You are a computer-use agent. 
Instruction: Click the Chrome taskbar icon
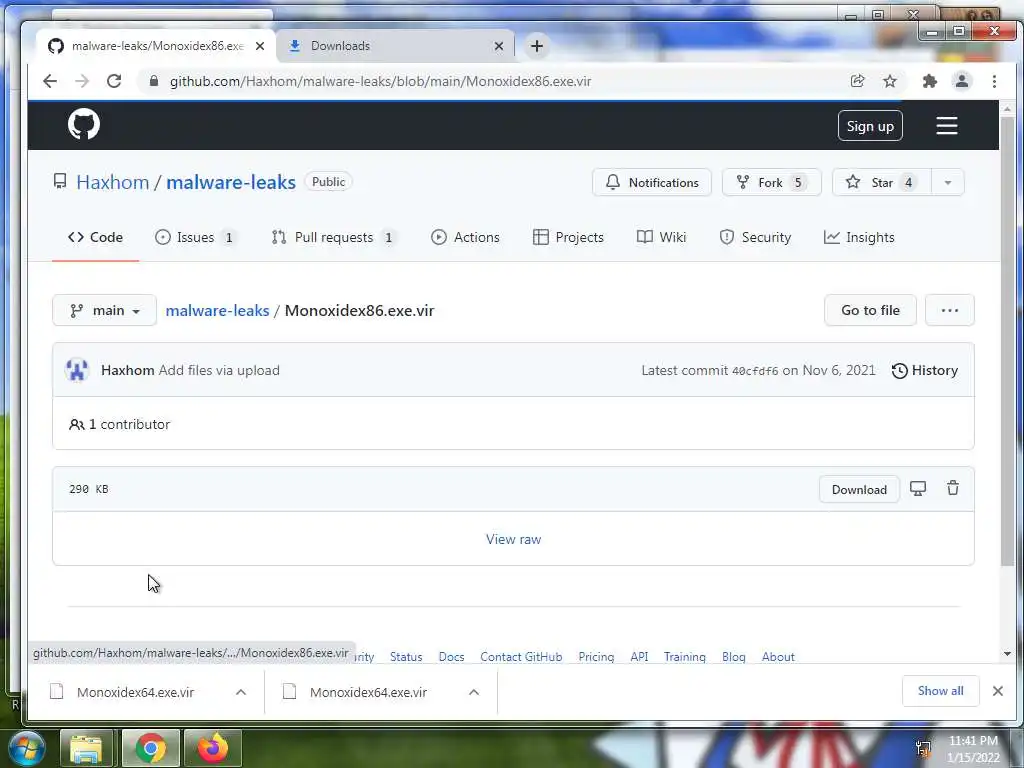click(151, 748)
